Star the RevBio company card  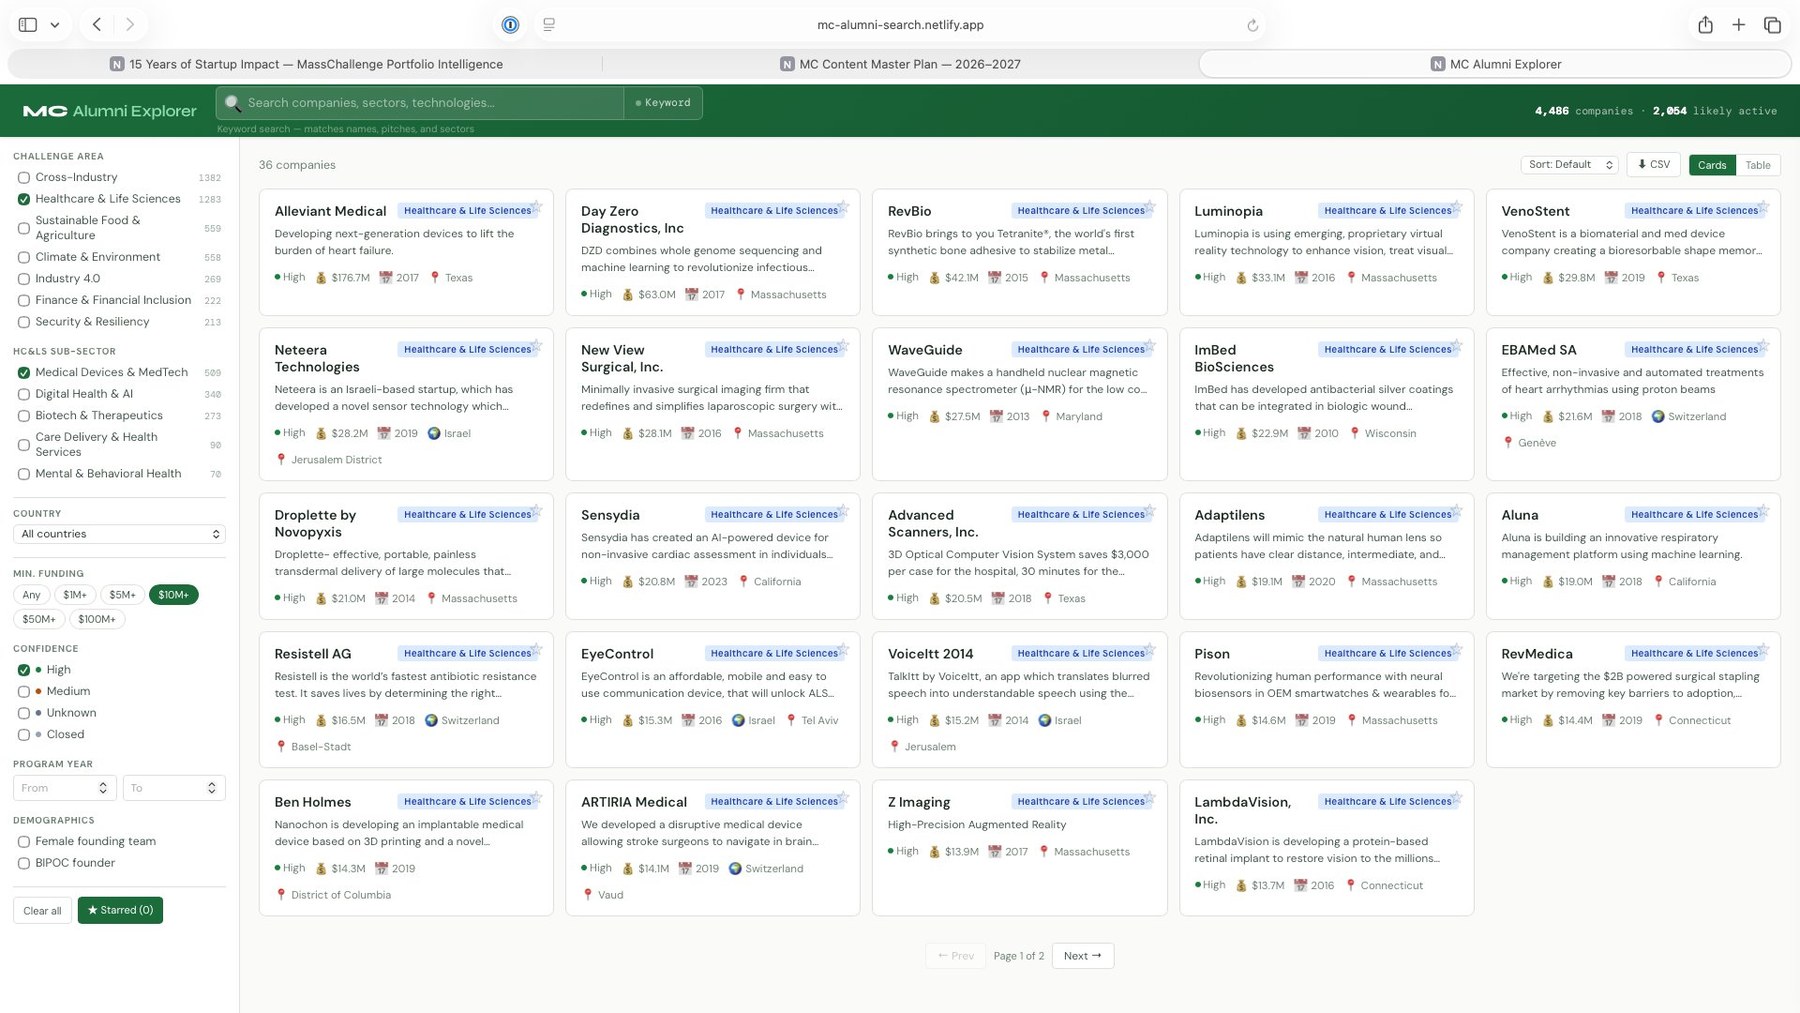[x=1150, y=207]
